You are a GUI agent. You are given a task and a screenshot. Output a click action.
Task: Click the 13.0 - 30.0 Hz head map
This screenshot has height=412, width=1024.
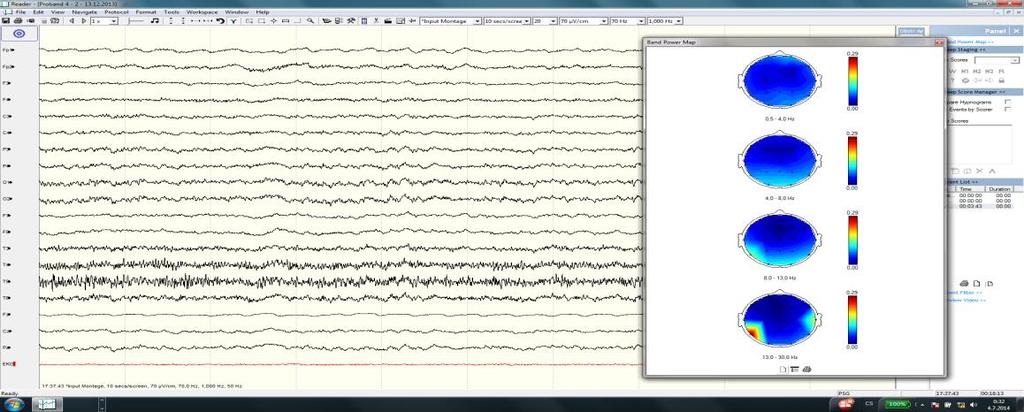[779, 320]
